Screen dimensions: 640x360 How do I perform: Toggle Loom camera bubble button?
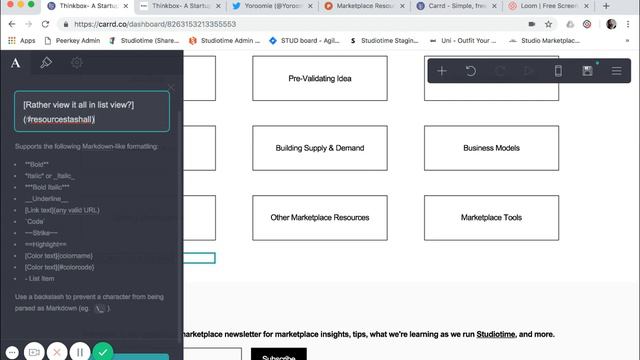(34, 352)
